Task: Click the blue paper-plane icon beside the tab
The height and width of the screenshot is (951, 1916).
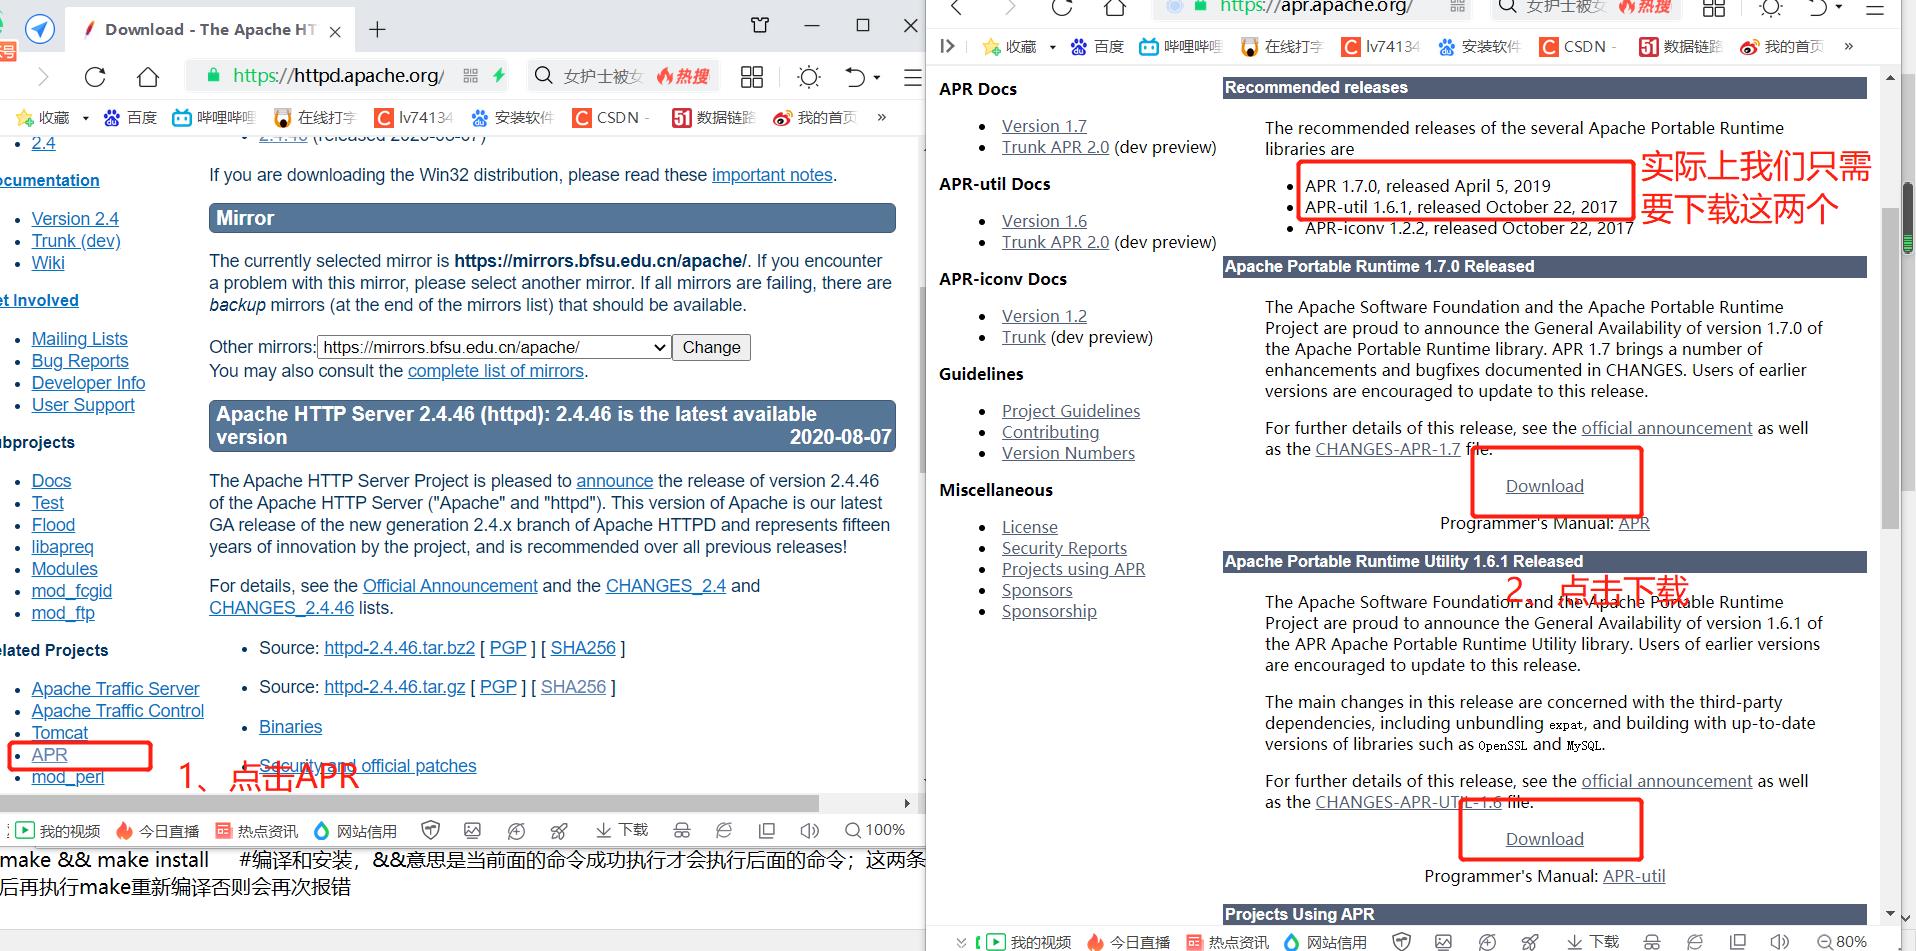Action: click(40, 29)
